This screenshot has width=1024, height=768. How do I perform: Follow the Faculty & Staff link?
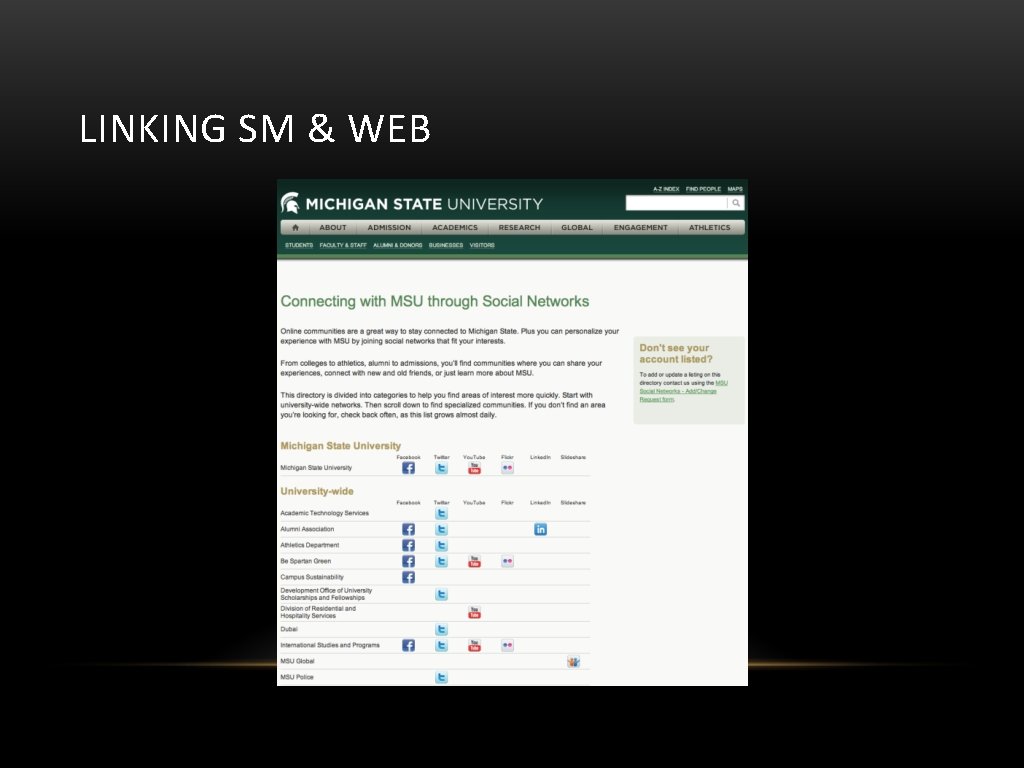point(343,246)
